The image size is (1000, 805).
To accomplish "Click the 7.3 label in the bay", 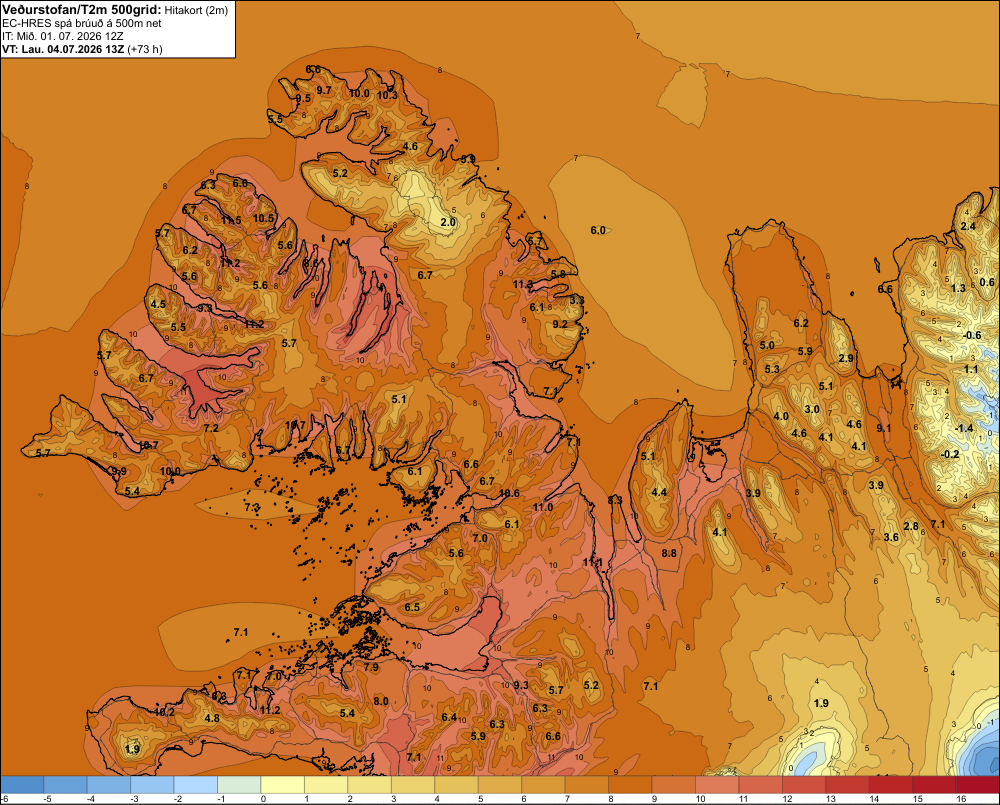I will click(x=252, y=507).
